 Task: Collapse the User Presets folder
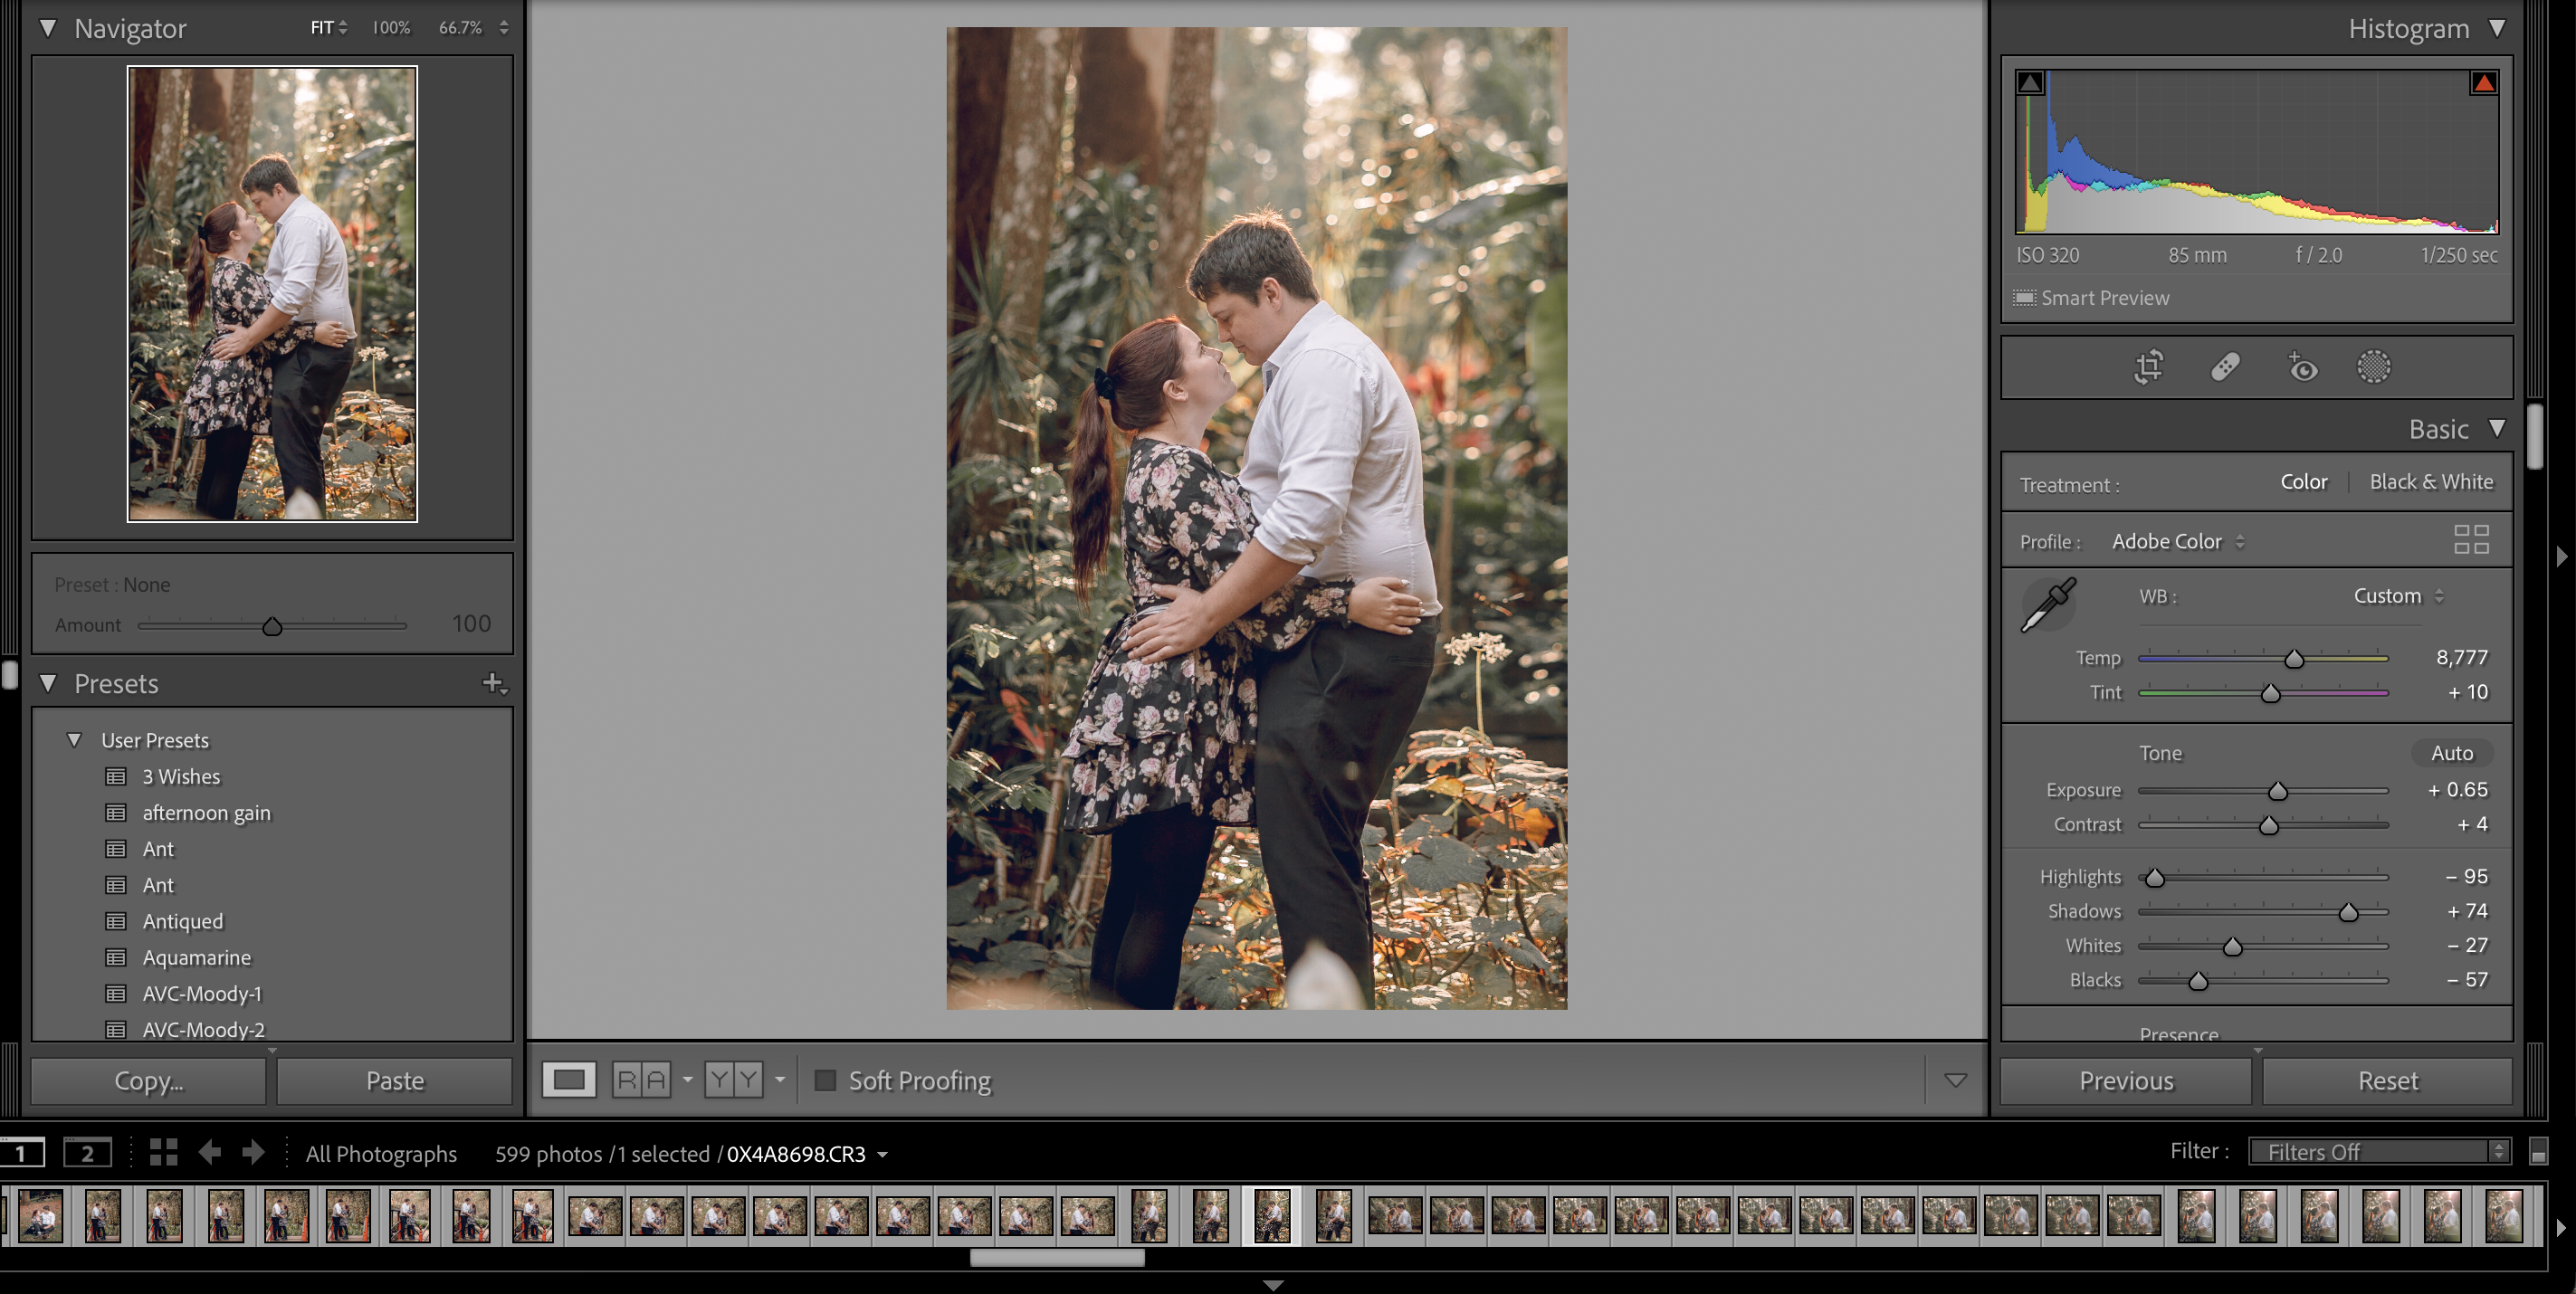pos(74,740)
